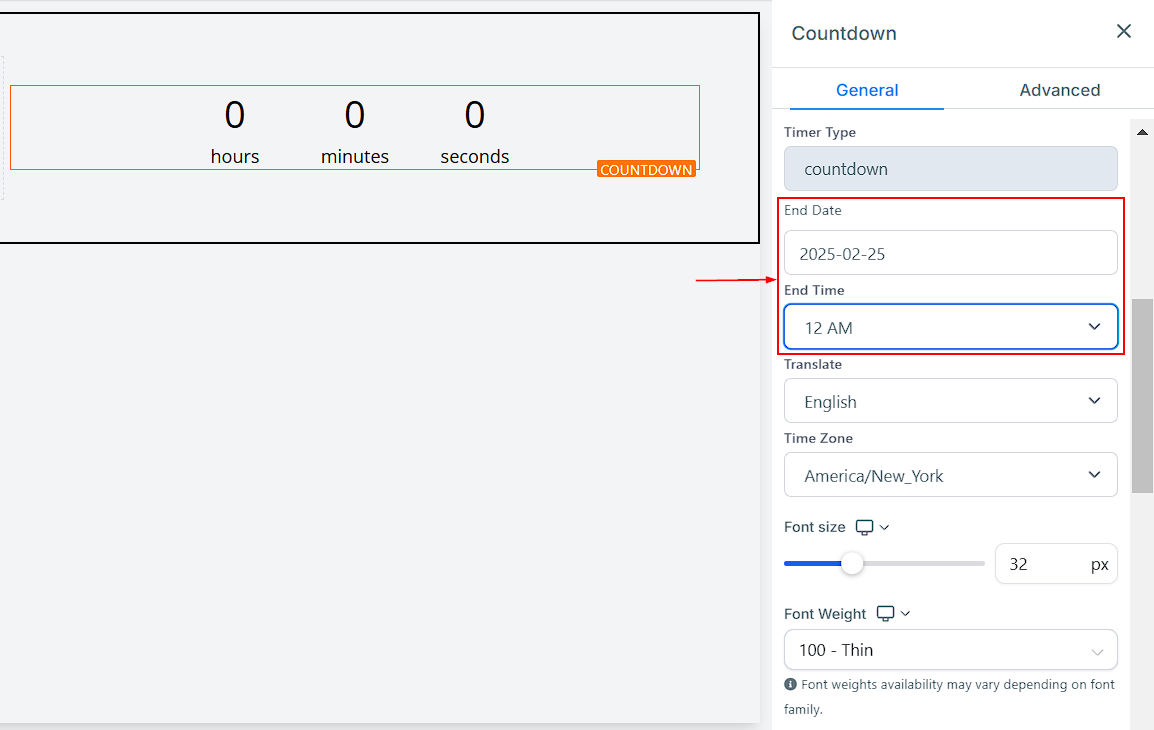Select the hours digit in the preview

tap(234, 115)
